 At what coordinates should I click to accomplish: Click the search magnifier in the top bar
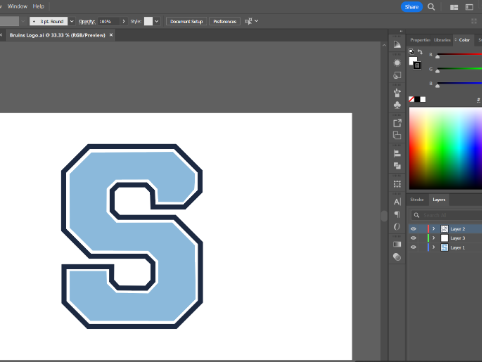431,7
